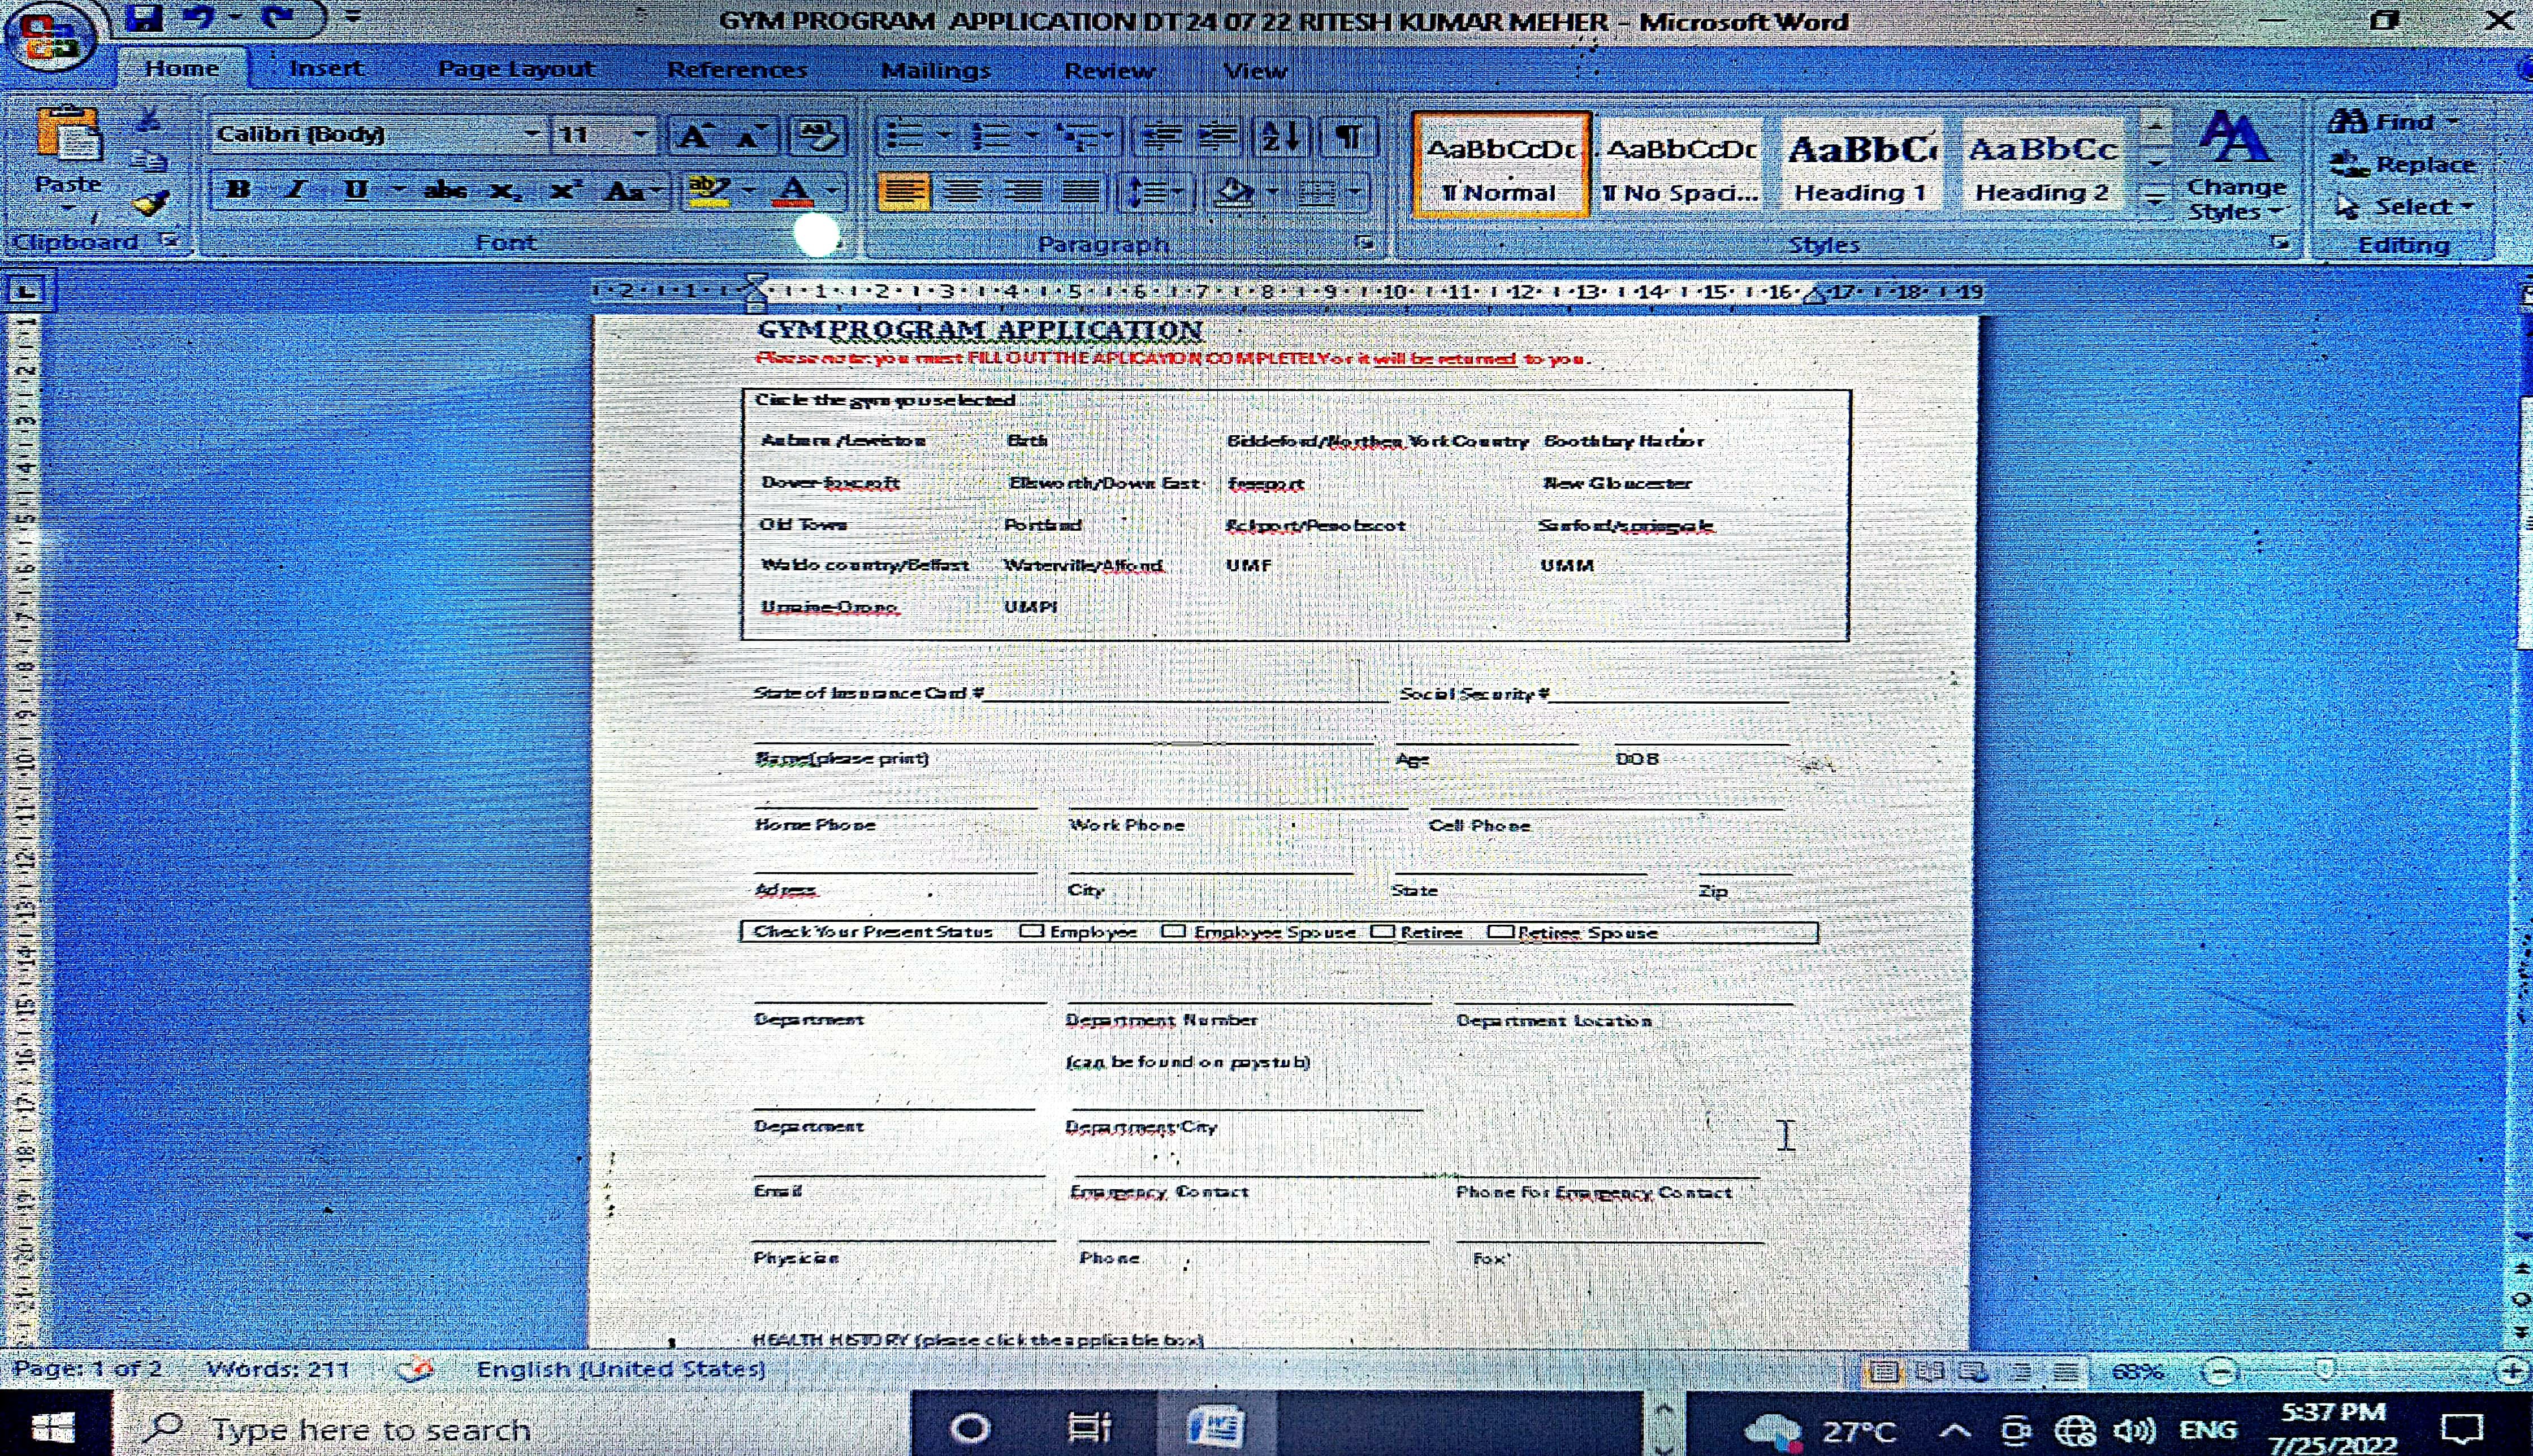The width and height of the screenshot is (2533, 1456).
Task: Click the Save icon in quick access toolbar
Action: (145, 17)
